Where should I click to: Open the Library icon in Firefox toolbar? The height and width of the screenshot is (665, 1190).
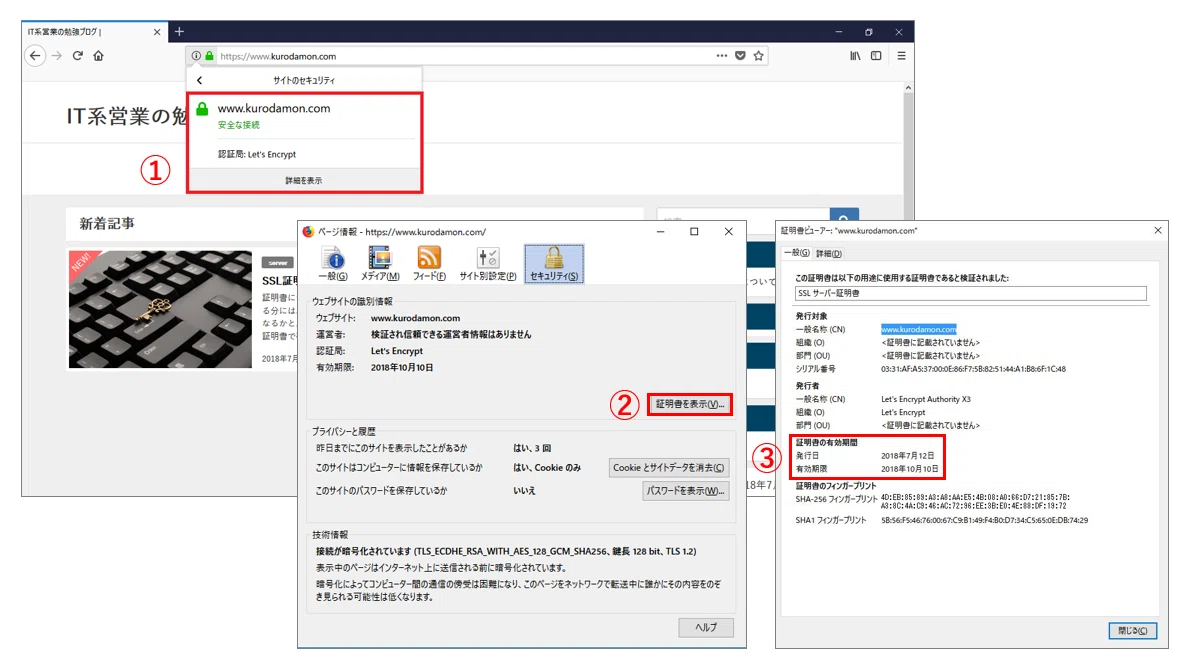click(x=855, y=55)
